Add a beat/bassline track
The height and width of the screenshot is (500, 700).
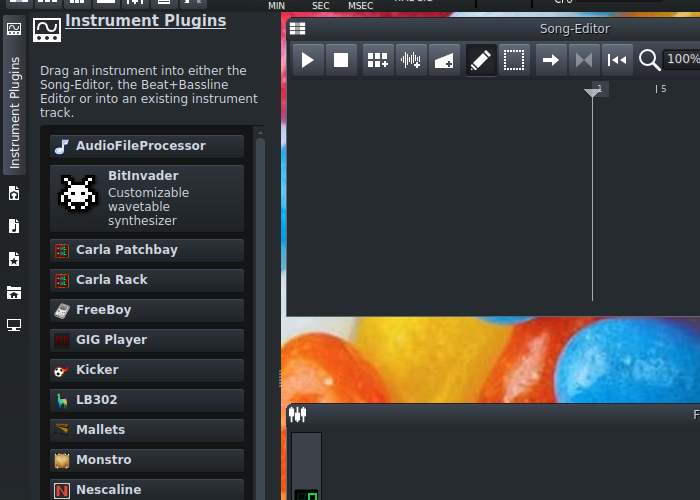pos(378,60)
